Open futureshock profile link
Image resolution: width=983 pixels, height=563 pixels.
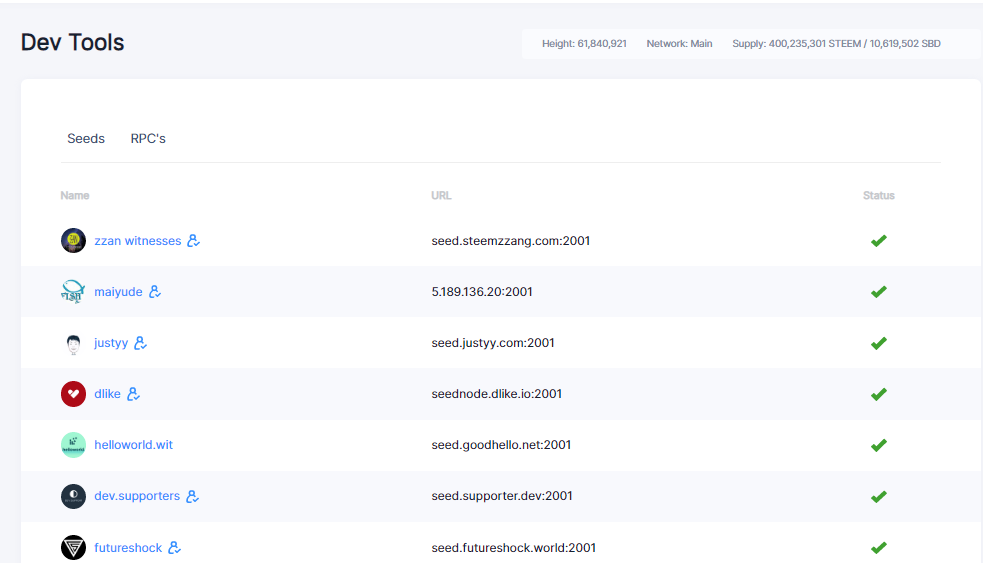(x=128, y=547)
